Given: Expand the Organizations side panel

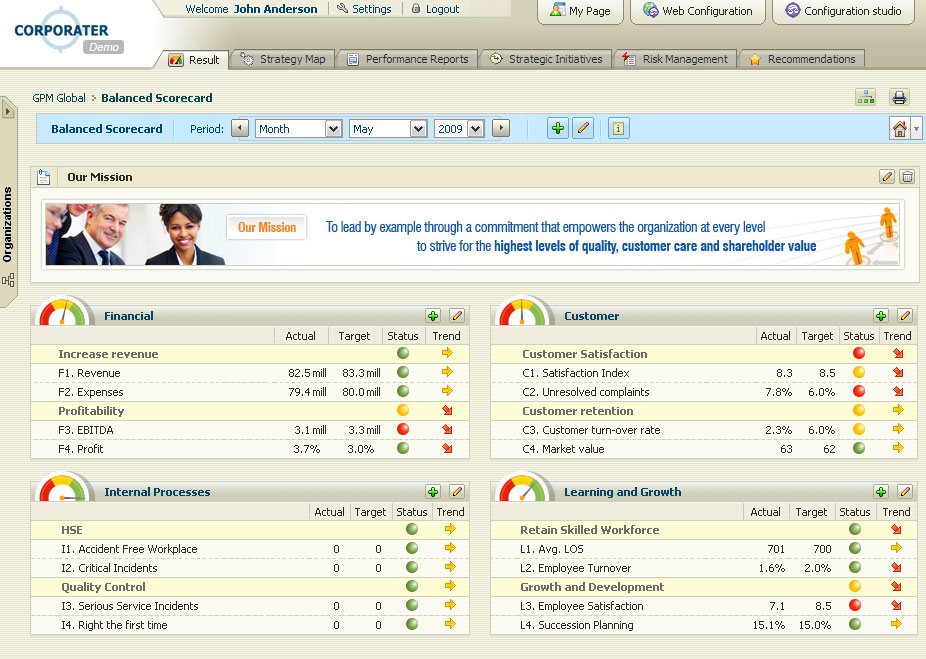Looking at the screenshot, I should 8,110.
